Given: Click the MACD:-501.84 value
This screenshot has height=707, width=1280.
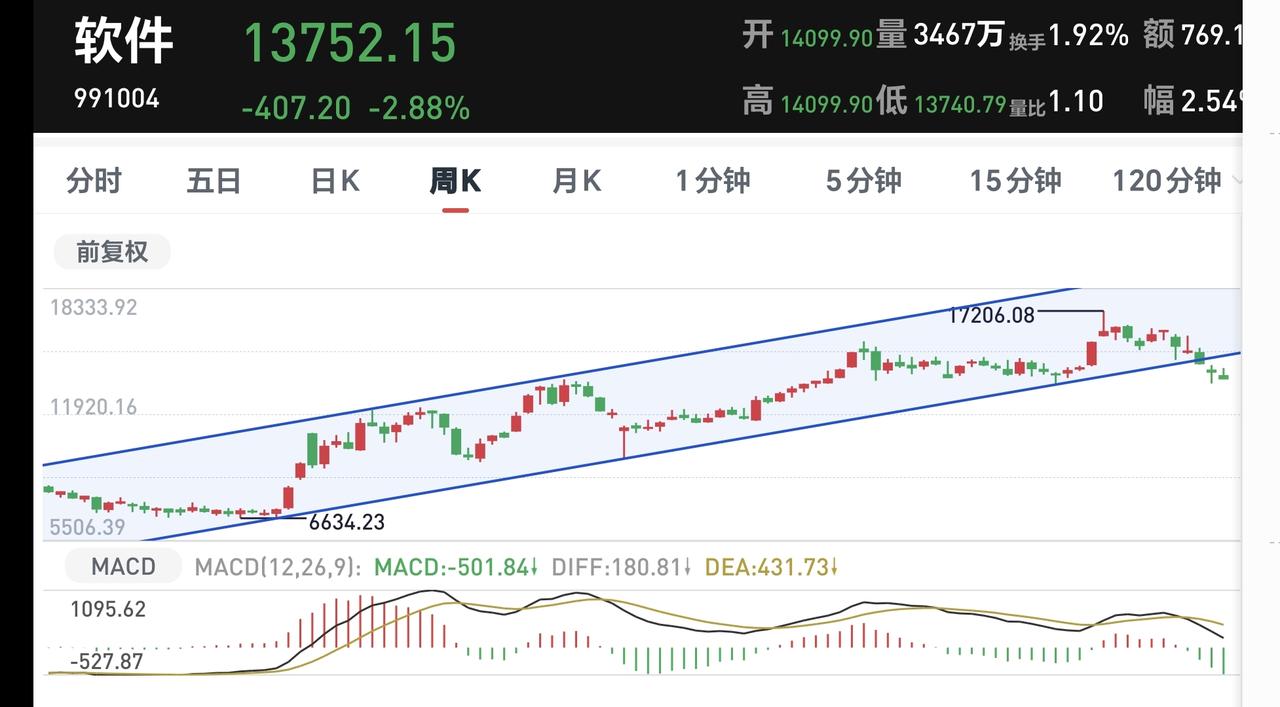Looking at the screenshot, I should pos(456,567).
